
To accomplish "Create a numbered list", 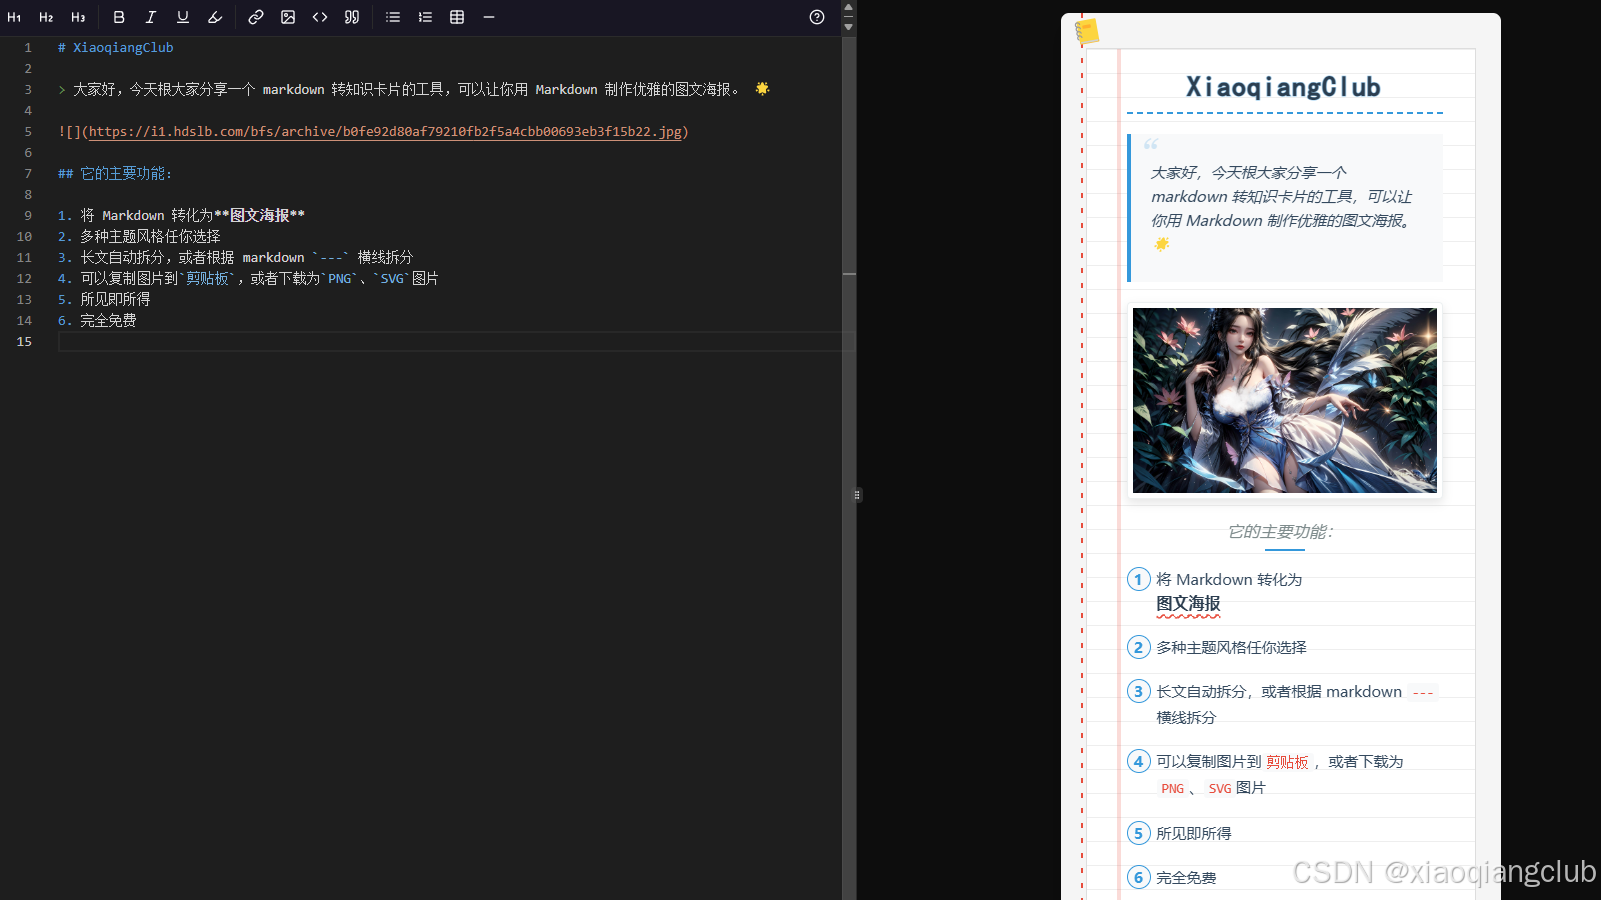I will pos(425,17).
